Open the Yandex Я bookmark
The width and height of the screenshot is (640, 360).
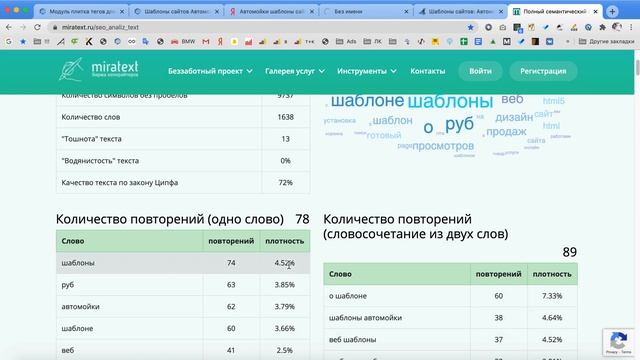[220, 42]
